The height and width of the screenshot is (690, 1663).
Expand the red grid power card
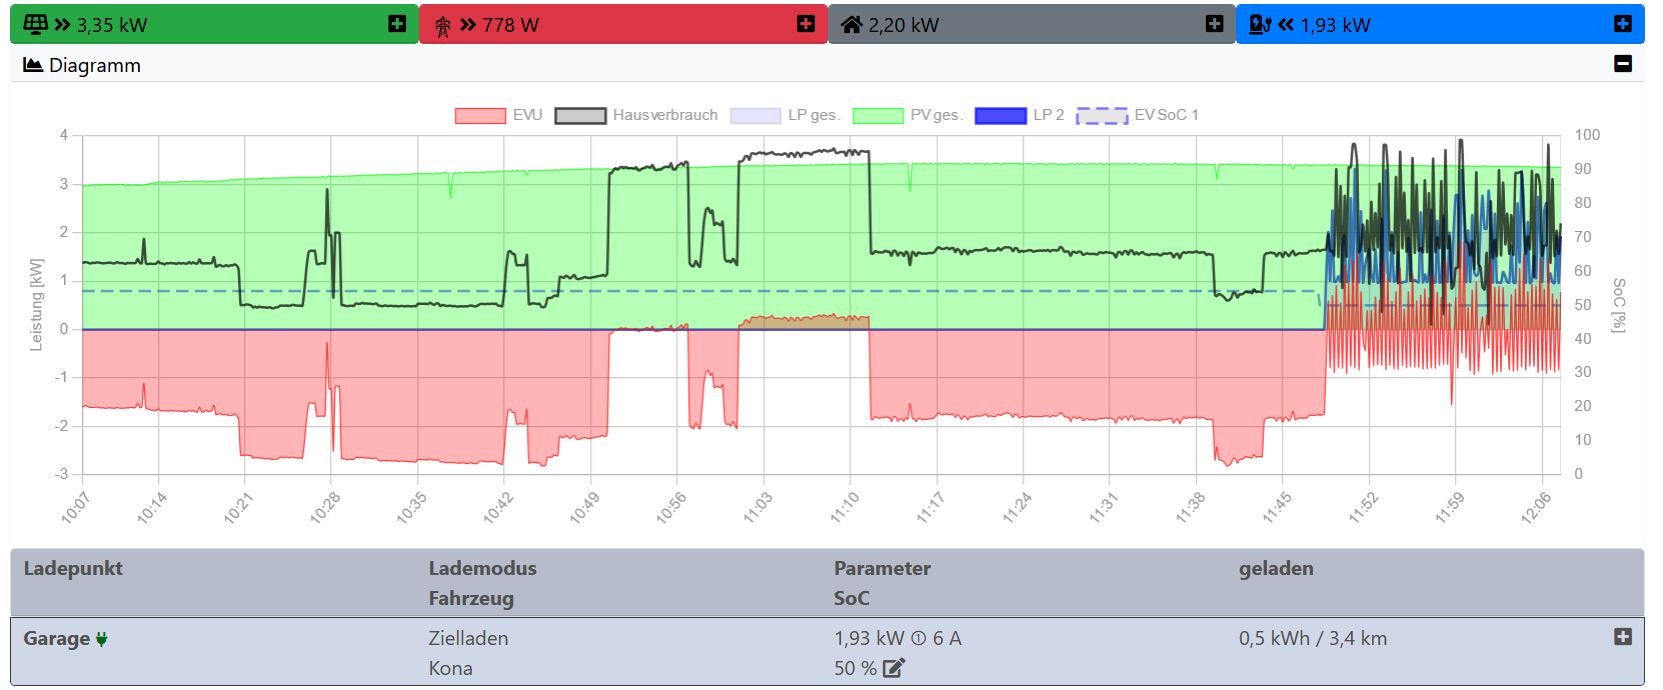coord(806,24)
